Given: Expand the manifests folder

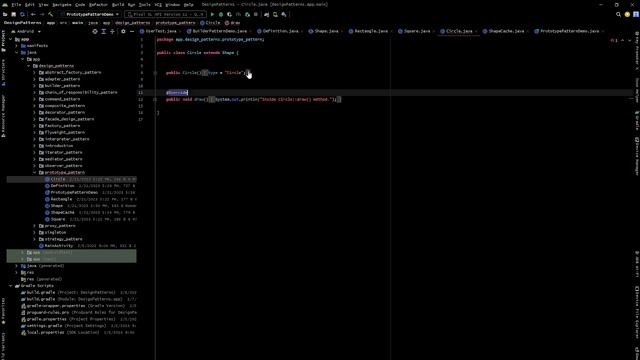Looking at the screenshot, I should pos(17,46).
